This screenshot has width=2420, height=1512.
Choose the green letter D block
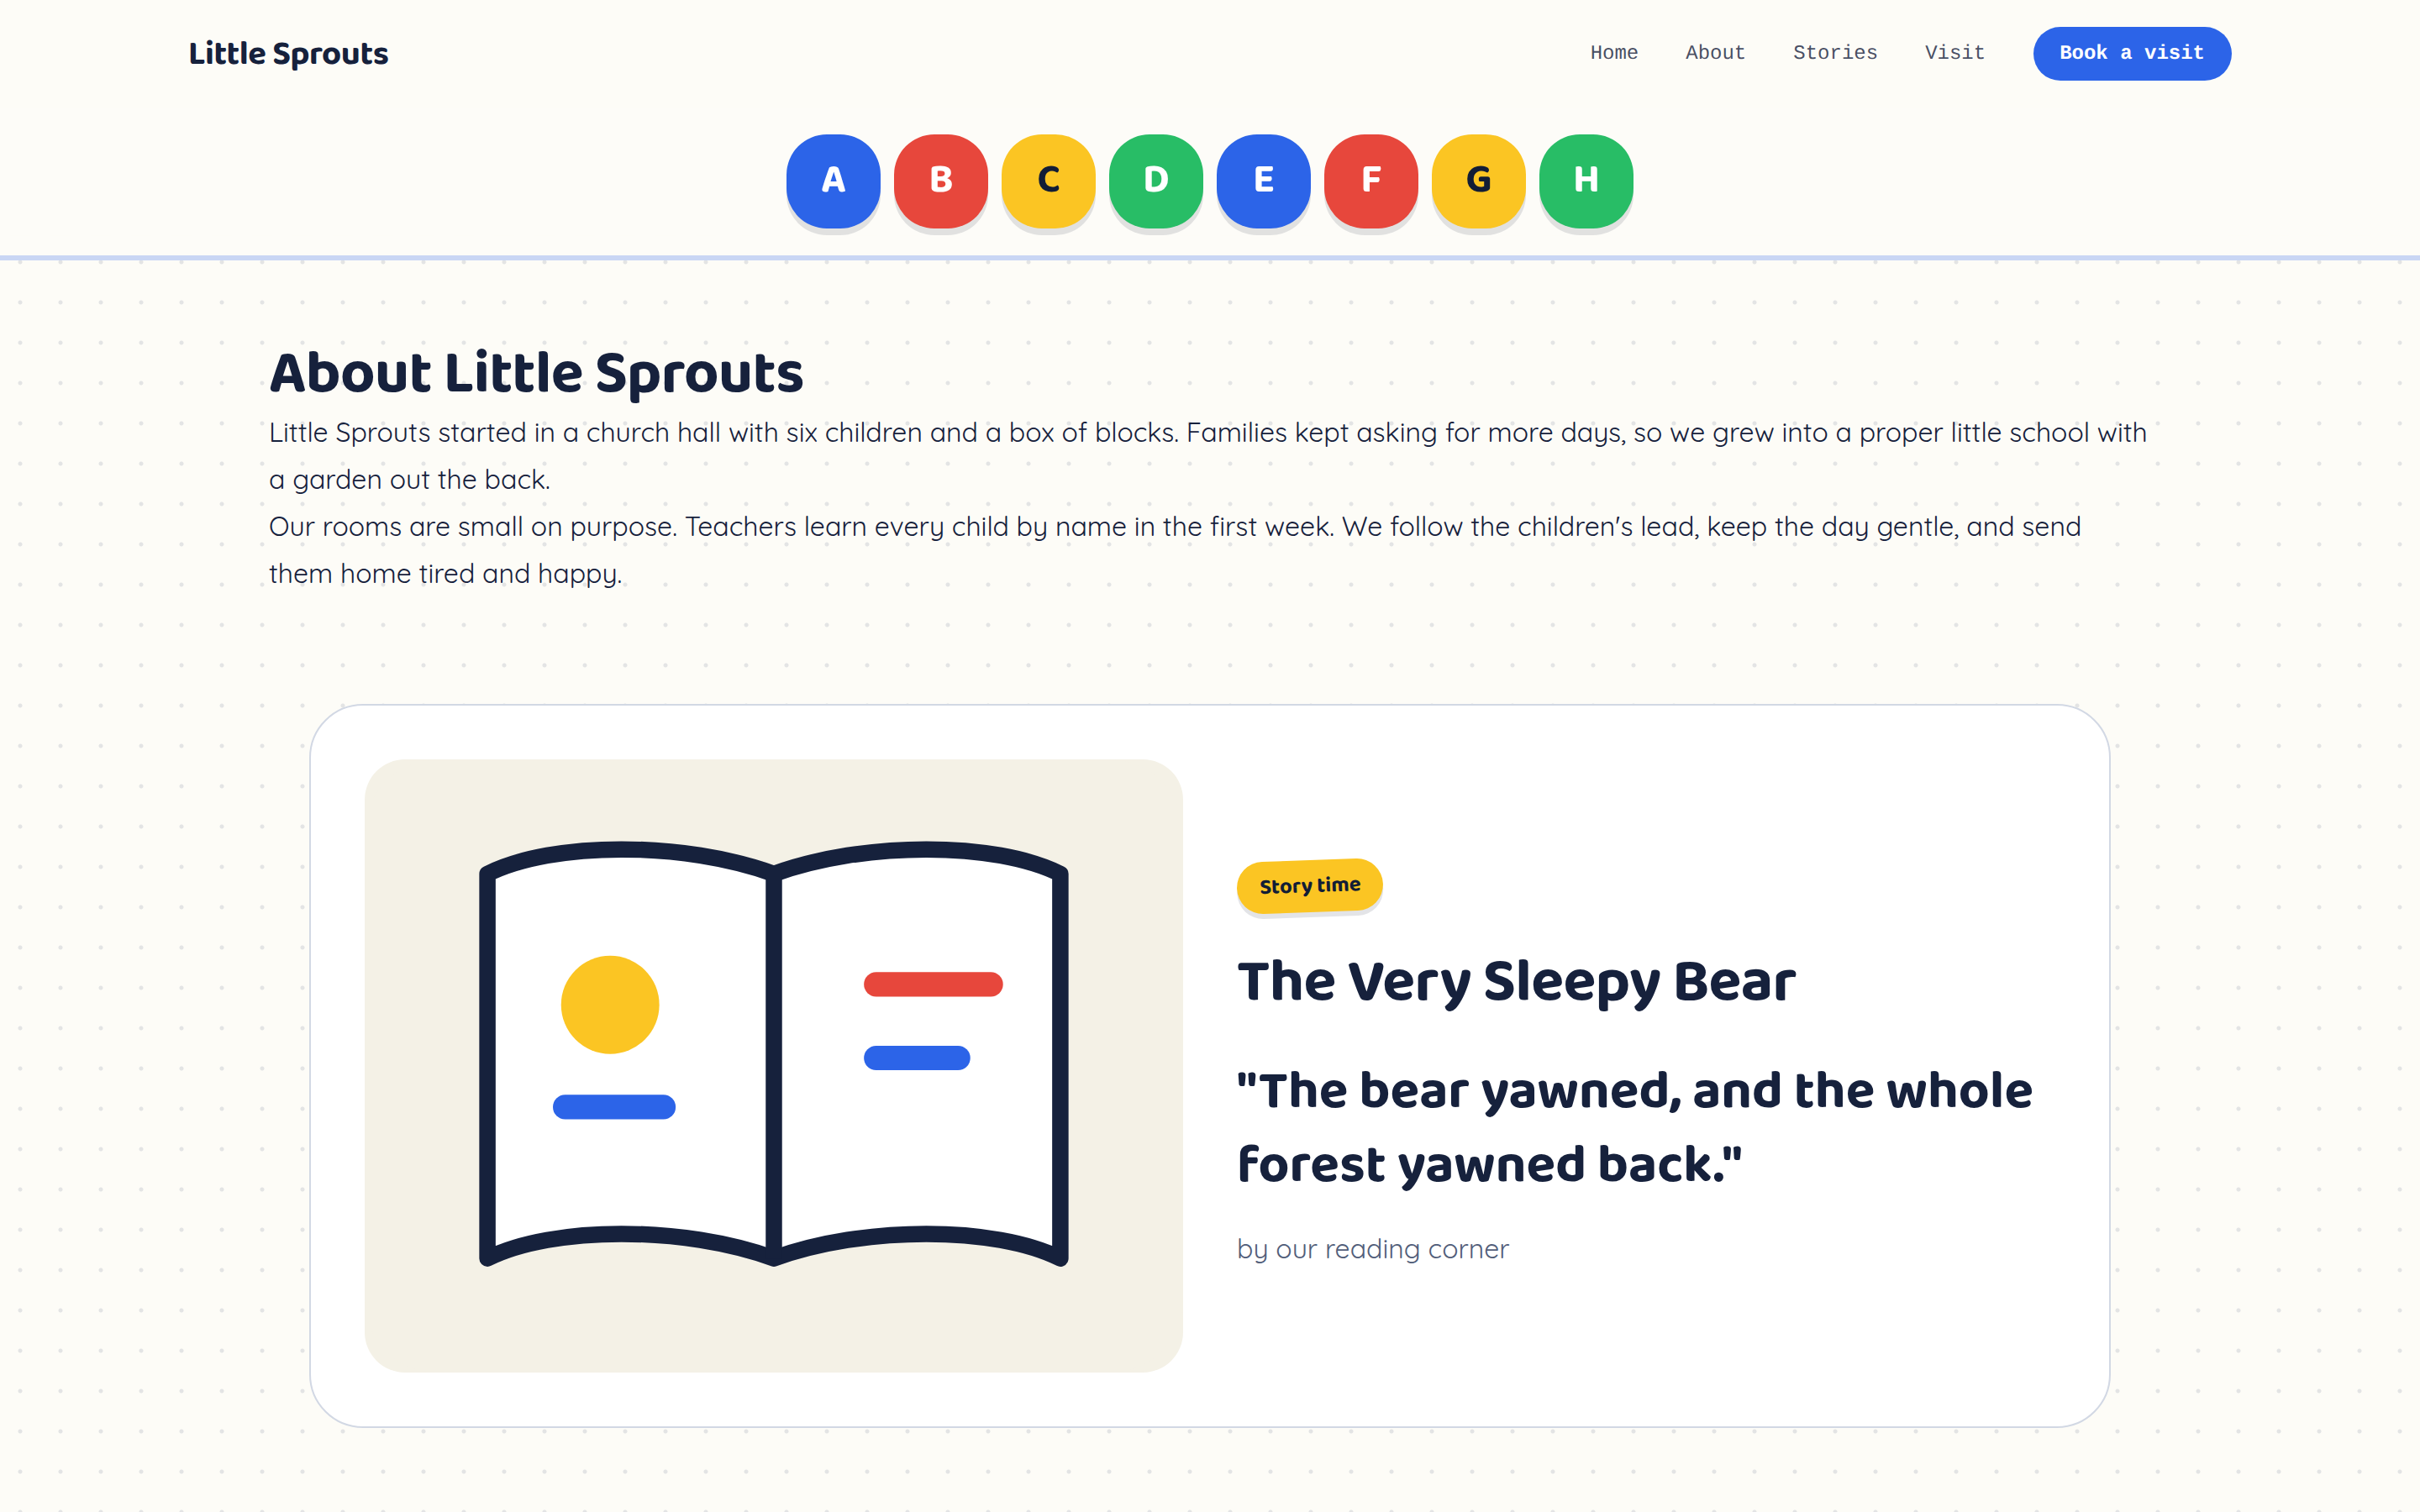pyautogui.click(x=1156, y=181)
